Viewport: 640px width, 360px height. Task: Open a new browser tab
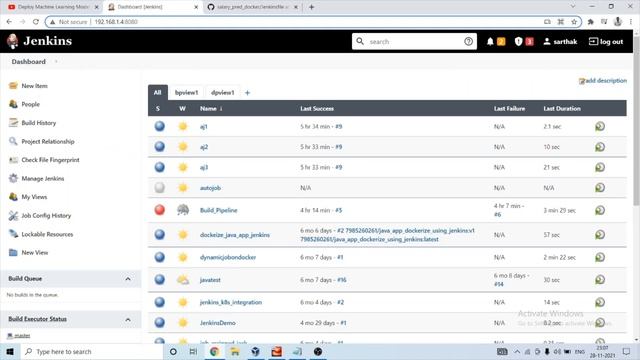coord(311,7)
